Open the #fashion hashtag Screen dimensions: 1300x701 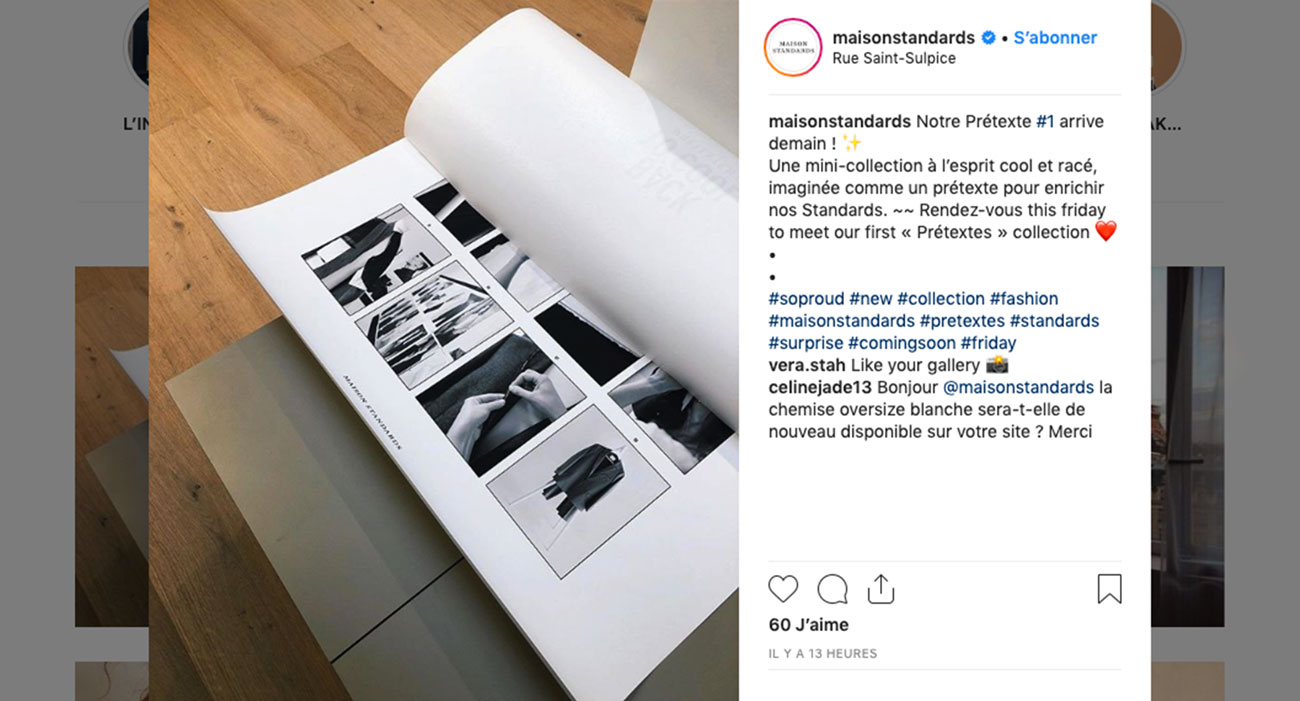(1024, 299)
